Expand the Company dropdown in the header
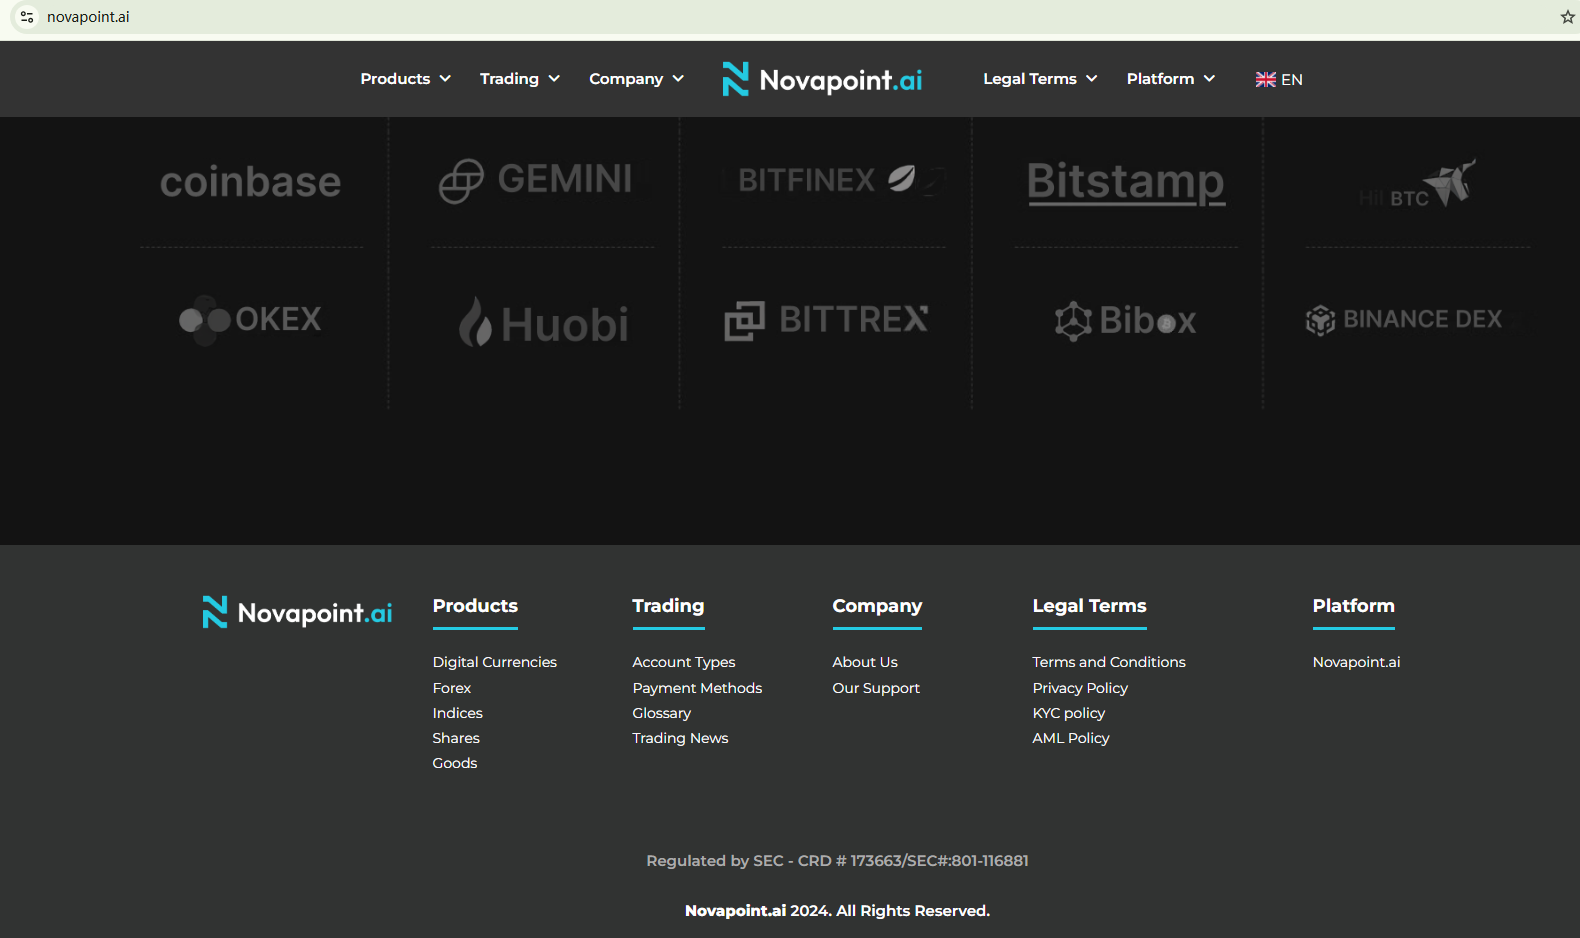Image resolution: width=1580 pixels, height=938 pixels. click(x=637, y=79)
